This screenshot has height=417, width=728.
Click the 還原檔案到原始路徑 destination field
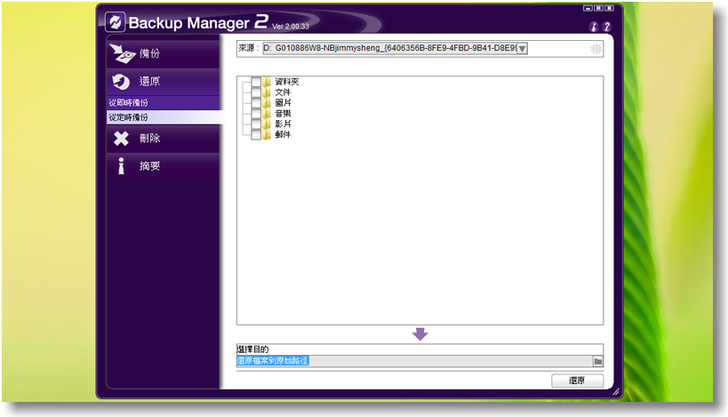click(x=414, y=361)
